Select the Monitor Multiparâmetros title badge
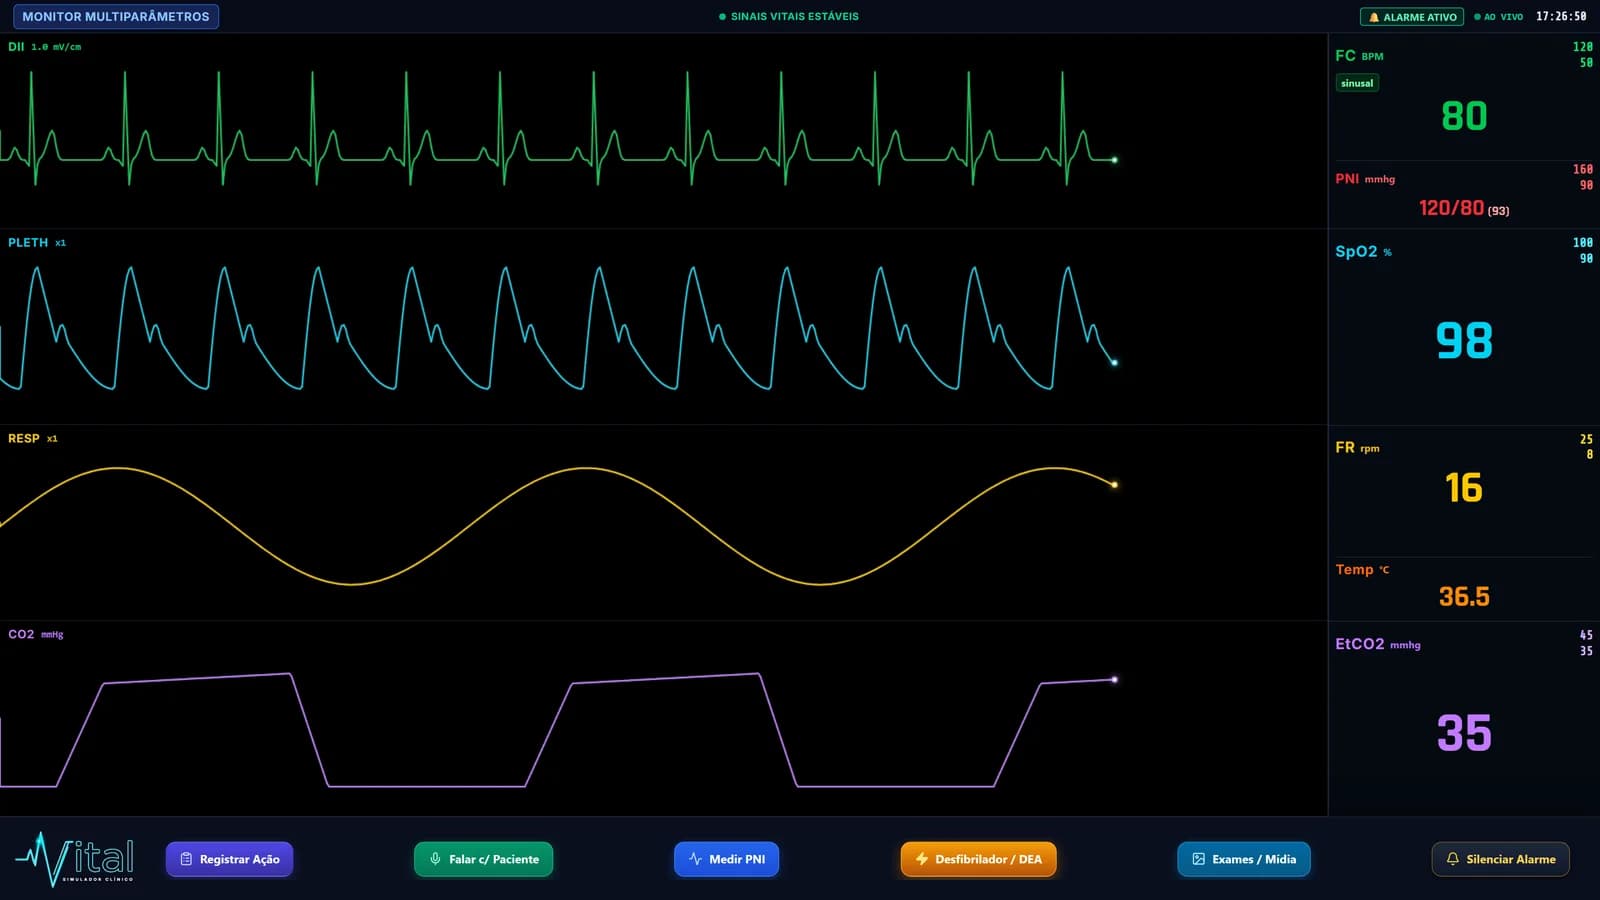 click(116, 16)
